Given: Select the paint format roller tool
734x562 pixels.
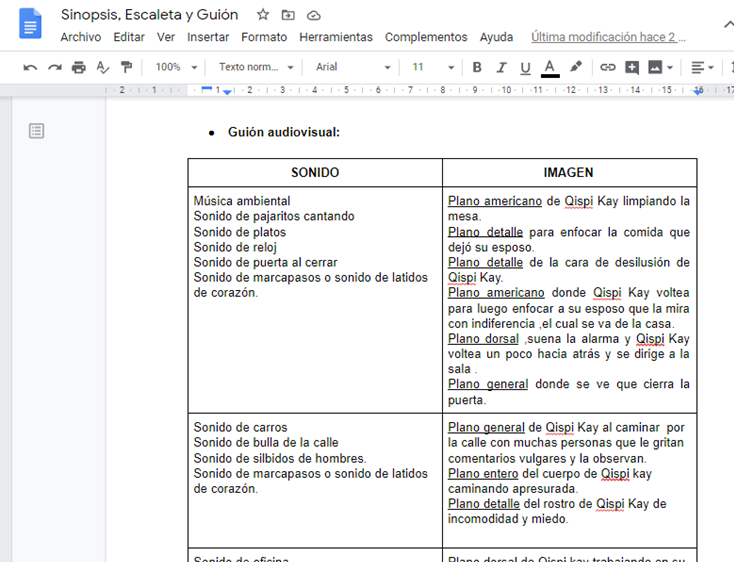Looking at the screenshot, I should pyautogui.click(x=126, y=67).
